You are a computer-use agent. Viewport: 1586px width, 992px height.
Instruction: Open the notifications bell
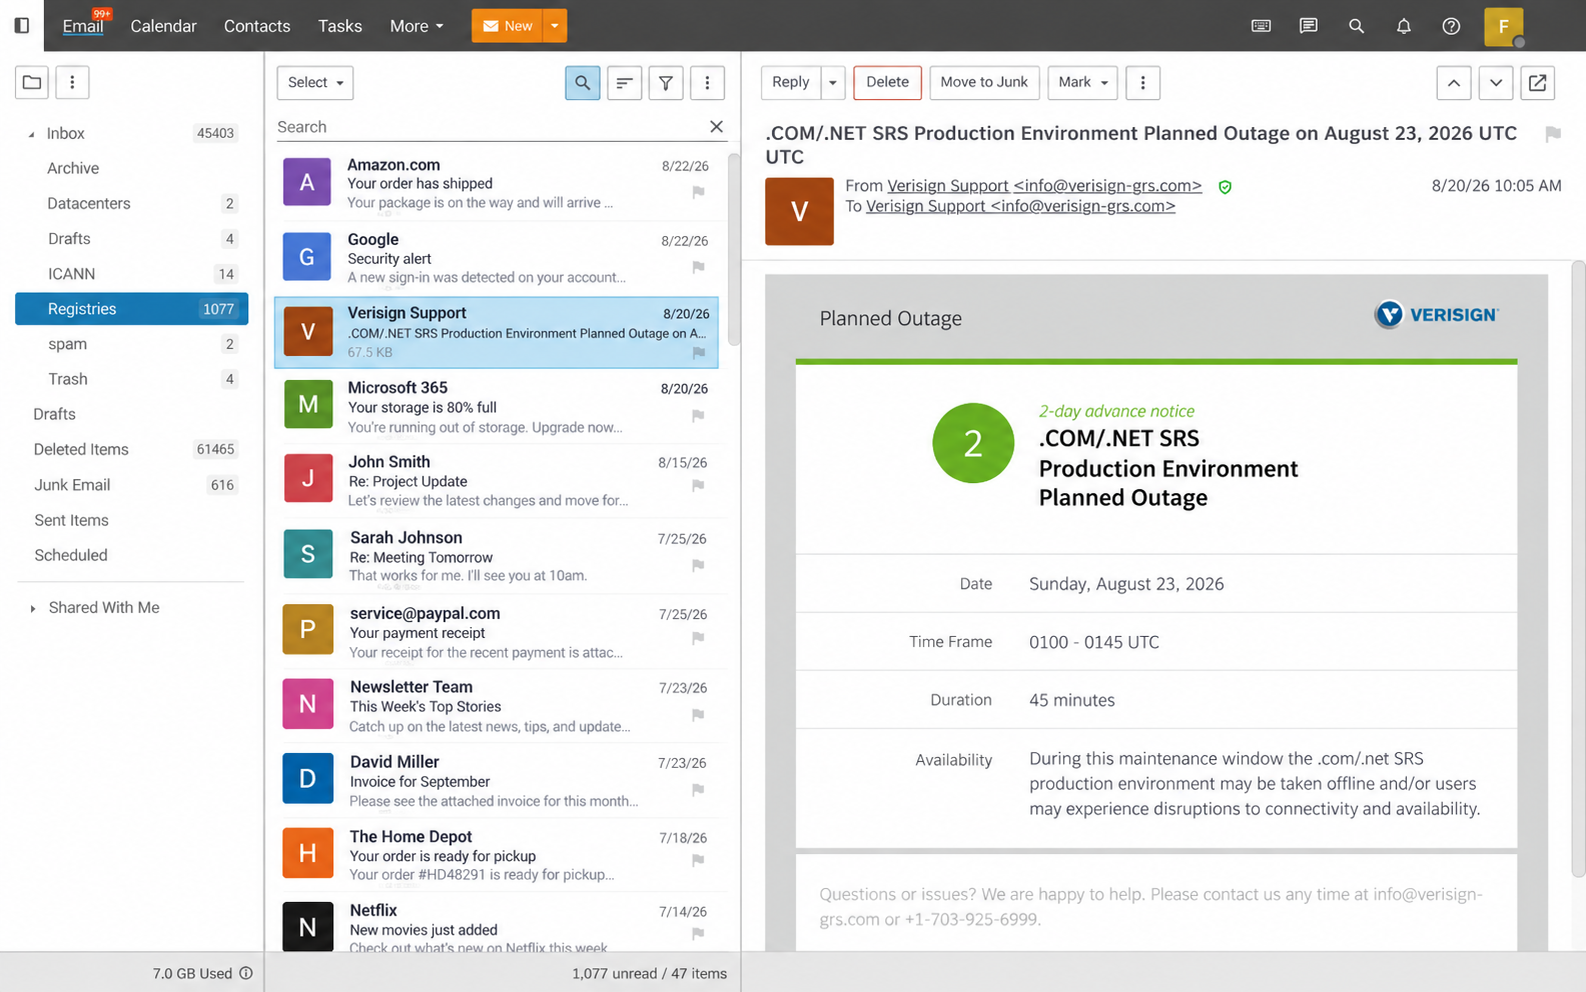coord(1404,26)
